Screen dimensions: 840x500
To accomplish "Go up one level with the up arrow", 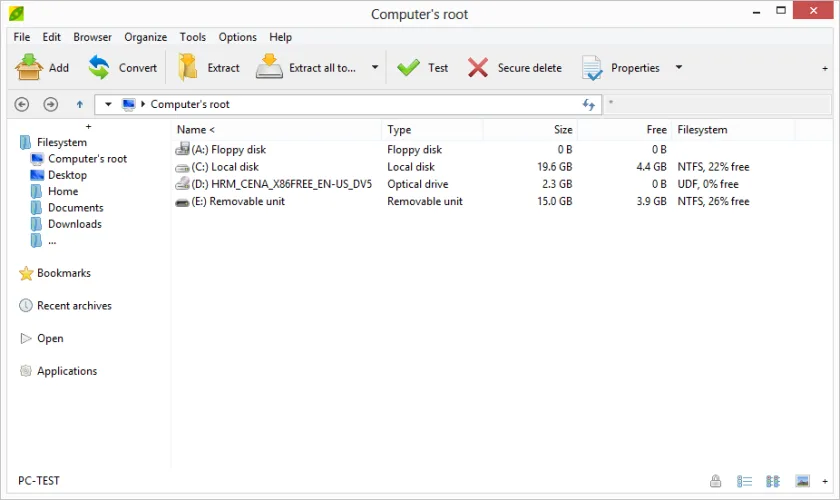I will click(x=79, y=105).
